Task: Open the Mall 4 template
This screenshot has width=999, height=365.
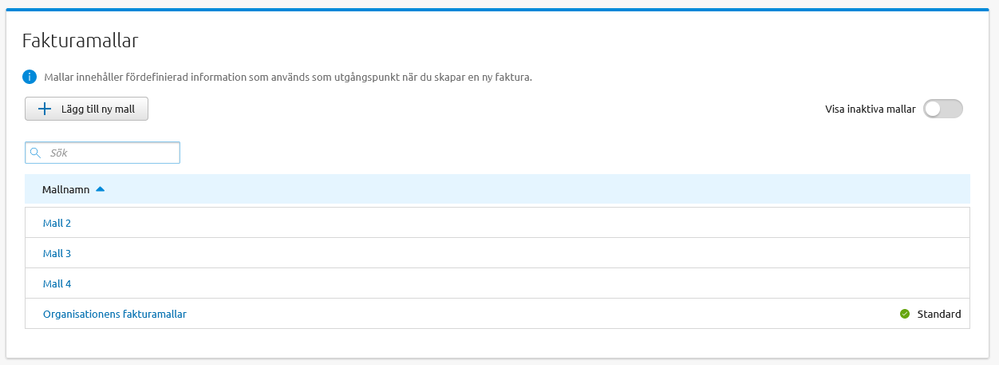Action: pyautogui.click(x=57, y=283)
